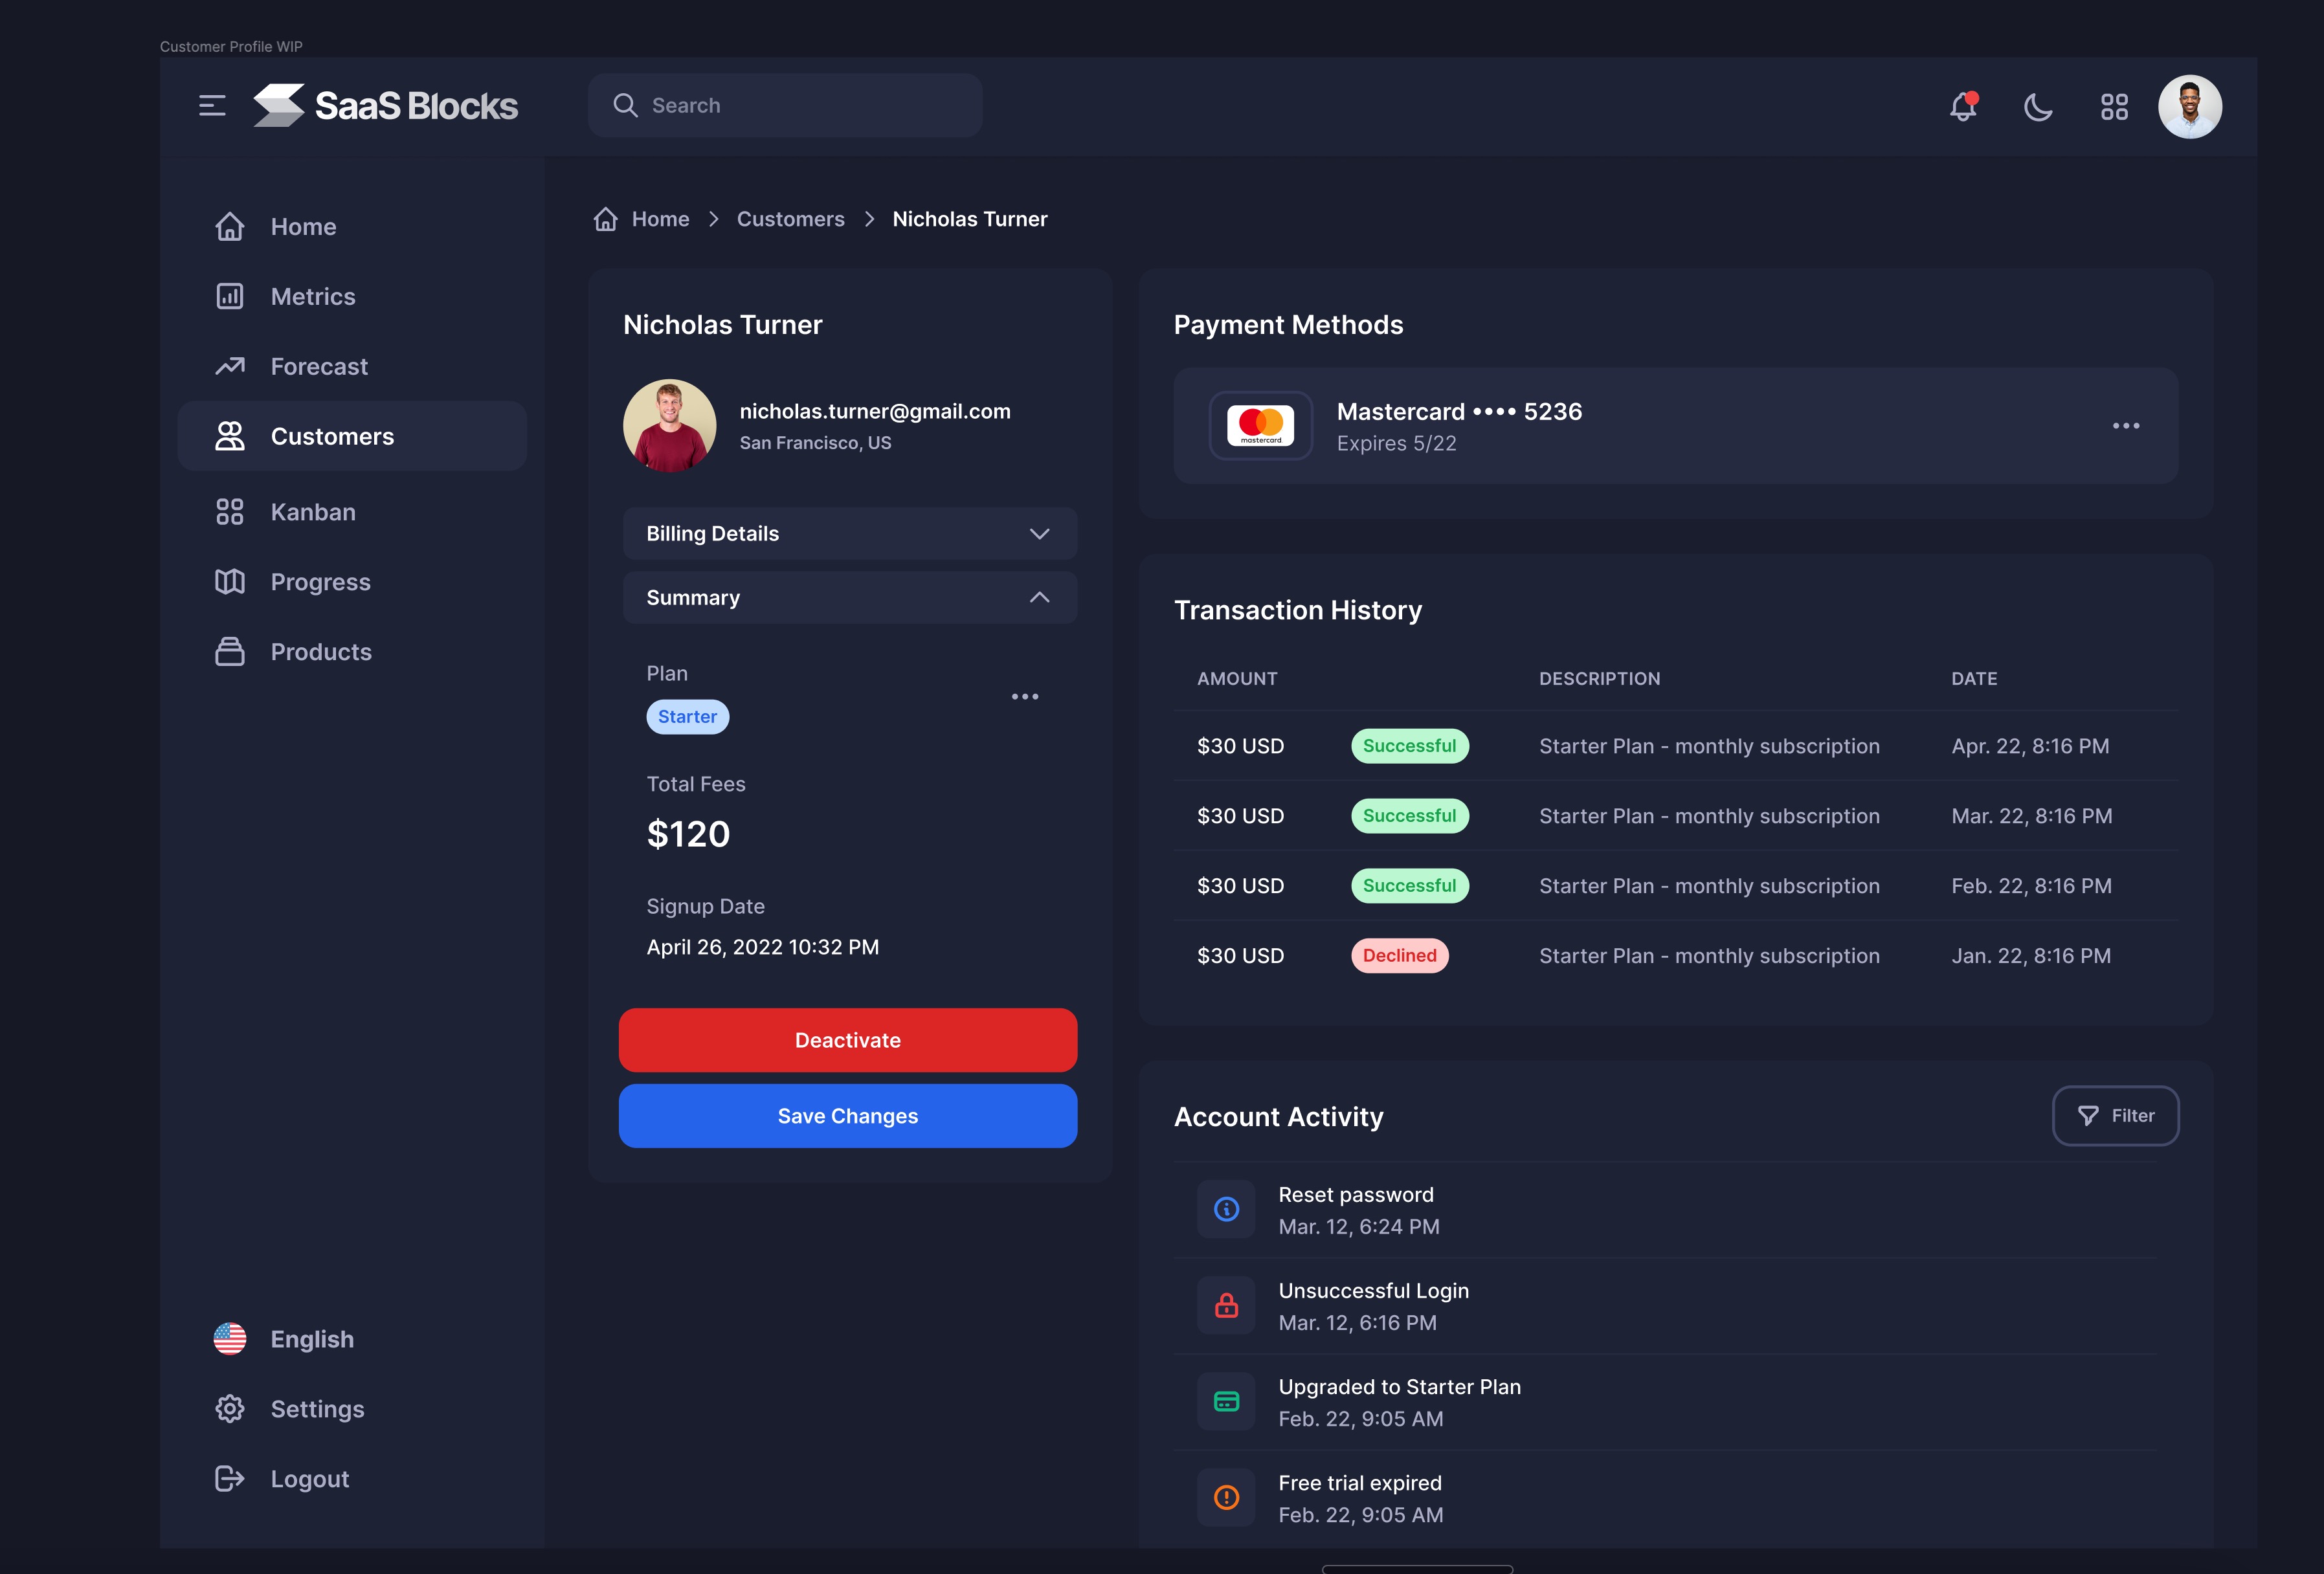Click Customers breadcrumb link
Screen dimensions: 2324x1574
point(790,219)
